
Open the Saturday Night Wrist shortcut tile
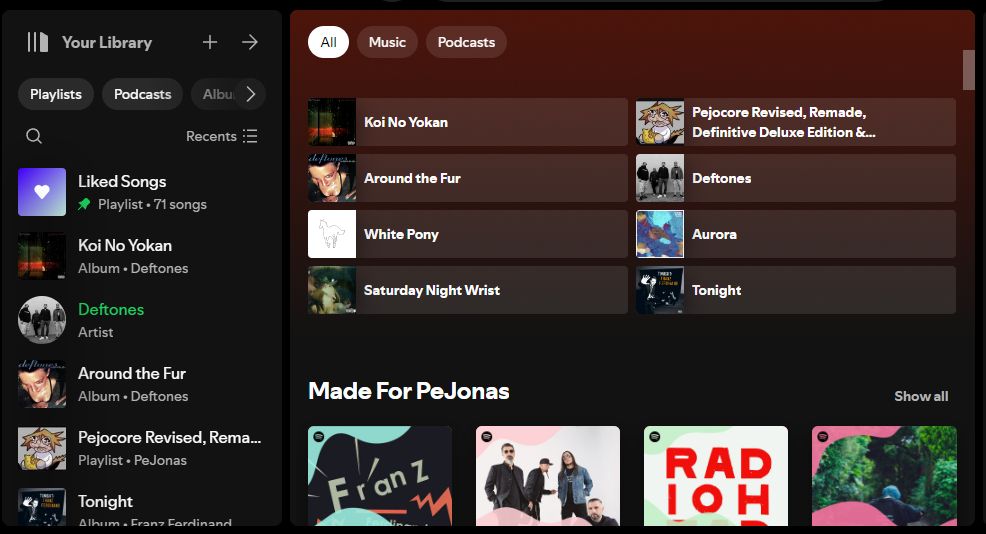(468, 290)
